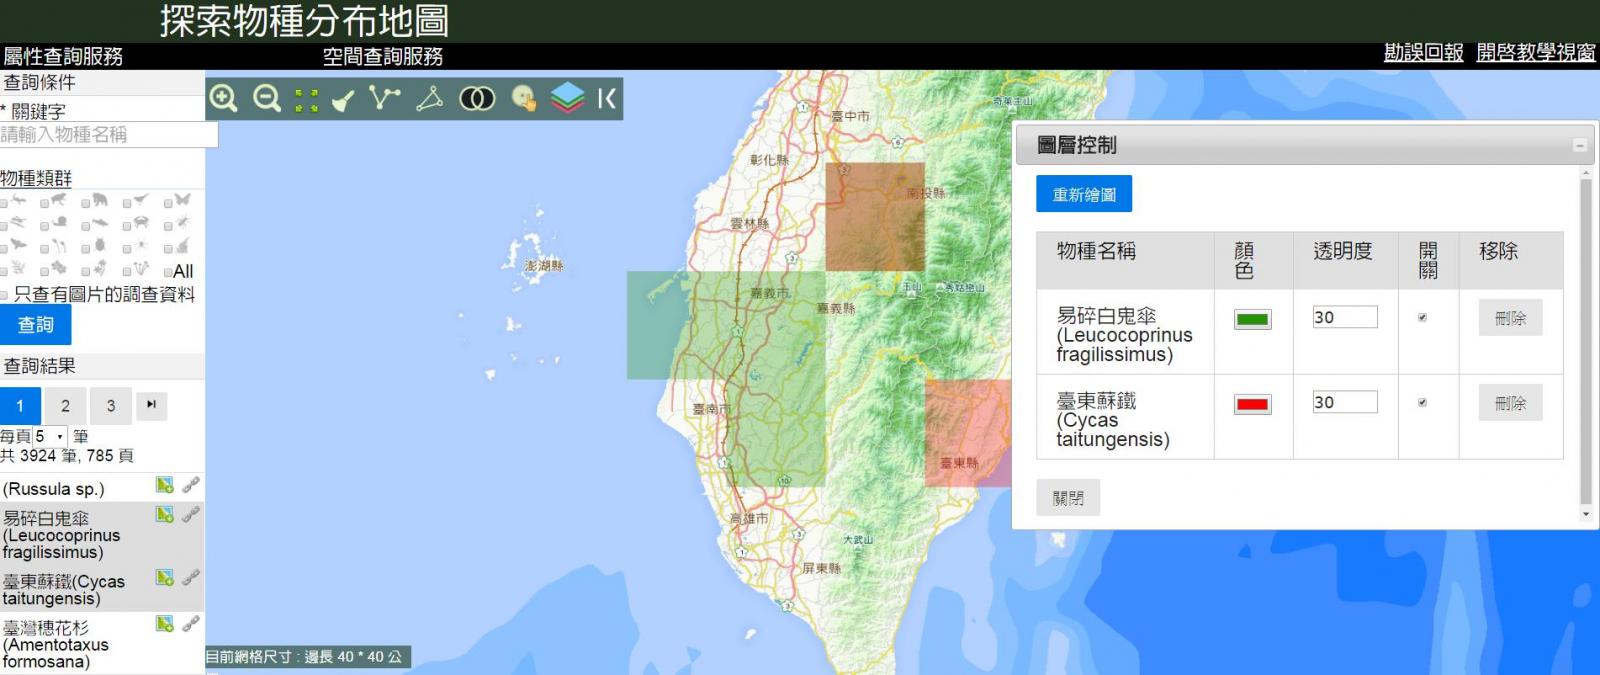Open the link for Russula sp.
The width and height of the screenshot is (1600, 675).
point(190,485)
